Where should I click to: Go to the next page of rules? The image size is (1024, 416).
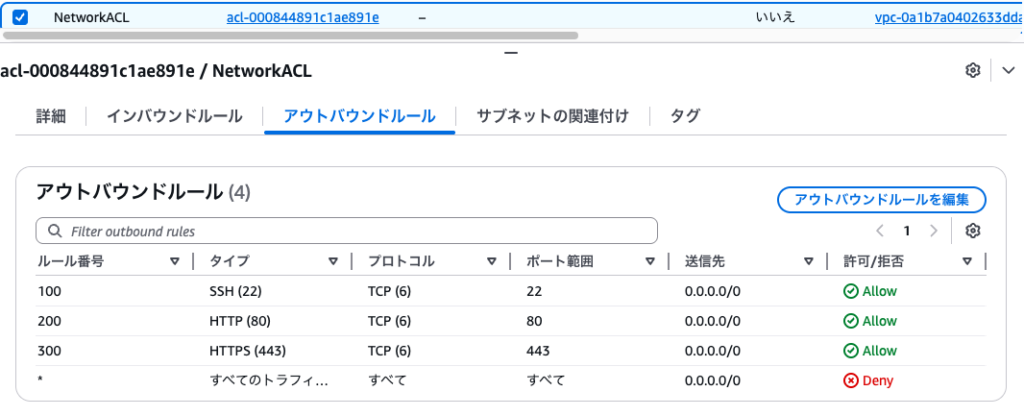point(934,231)
